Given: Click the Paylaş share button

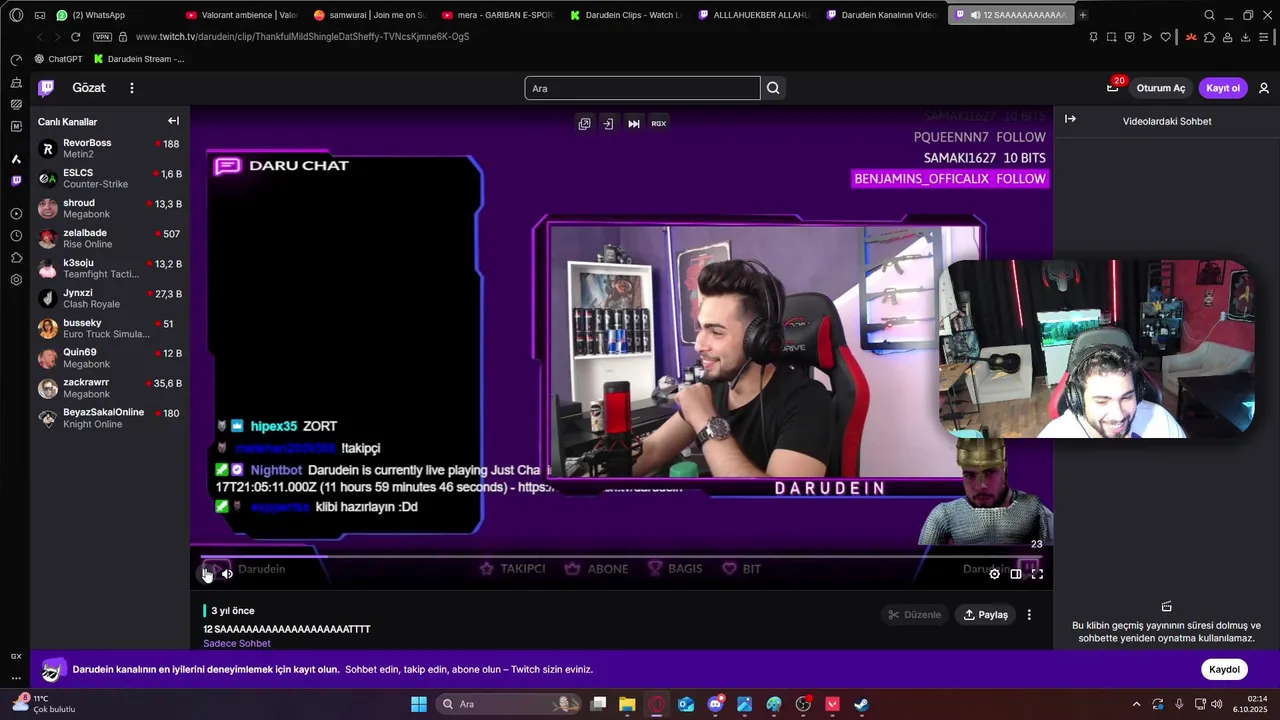Looking at the screenshot, I should [985, 615].
